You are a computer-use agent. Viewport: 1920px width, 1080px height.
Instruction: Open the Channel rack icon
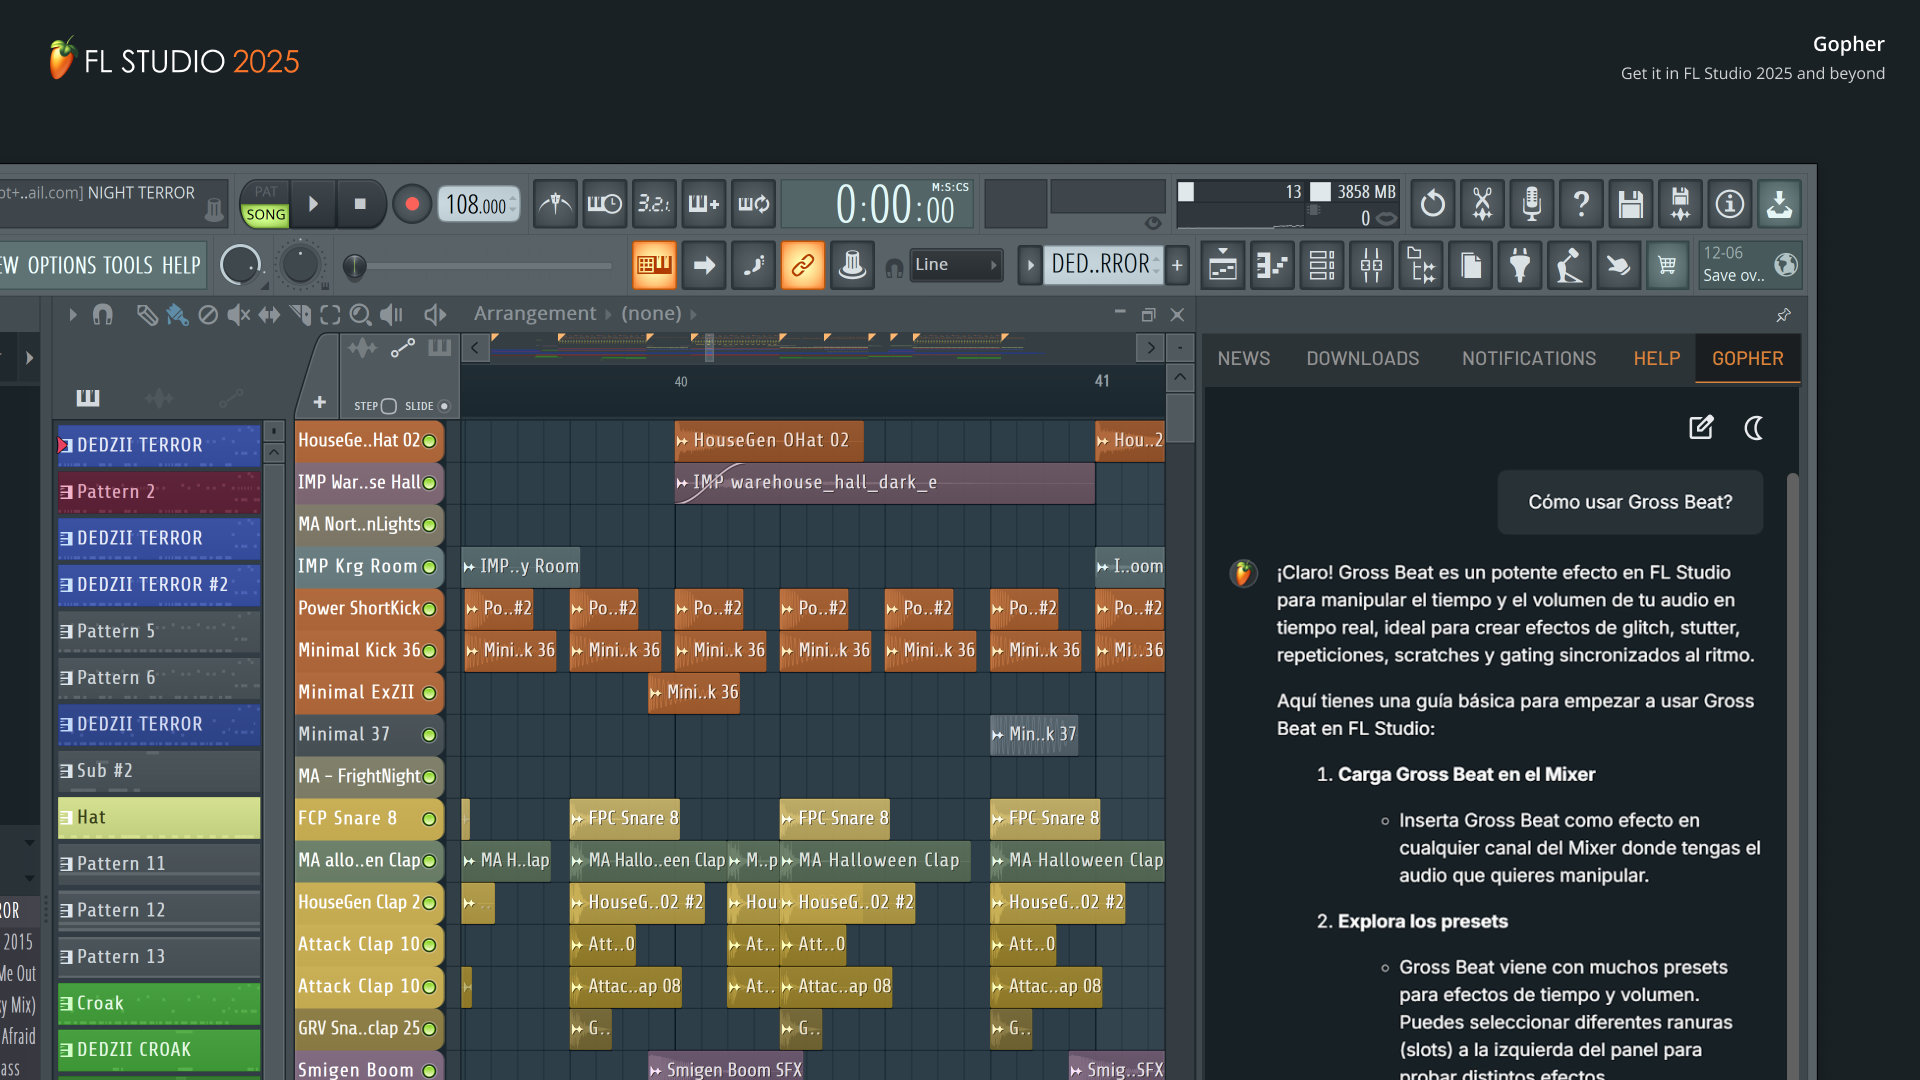pos(1321,265)
